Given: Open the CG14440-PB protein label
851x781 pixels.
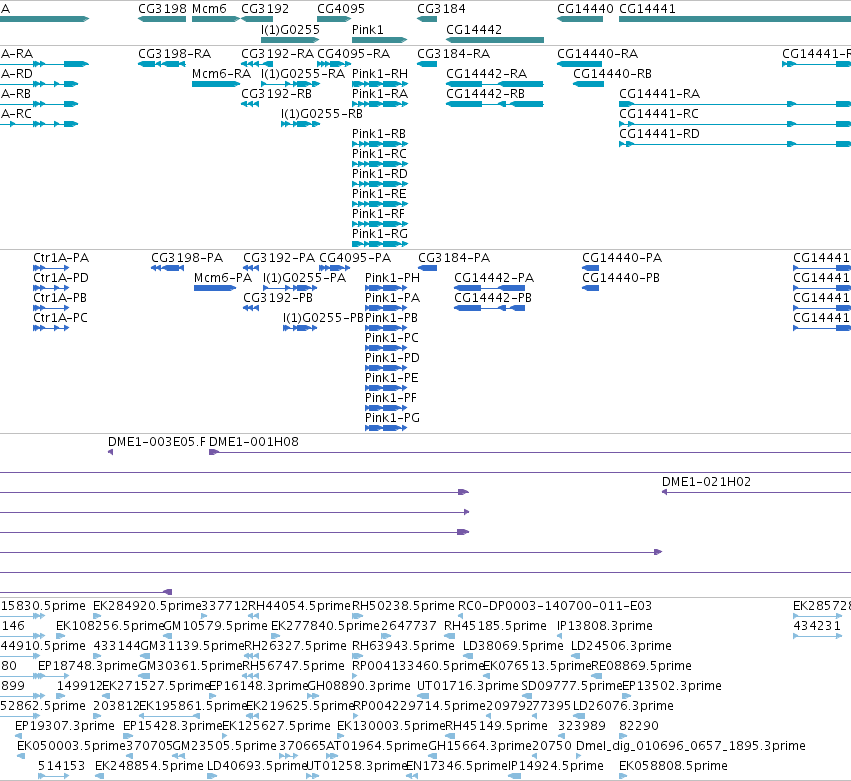Looking at the screenshot, I should click(621, 278).
